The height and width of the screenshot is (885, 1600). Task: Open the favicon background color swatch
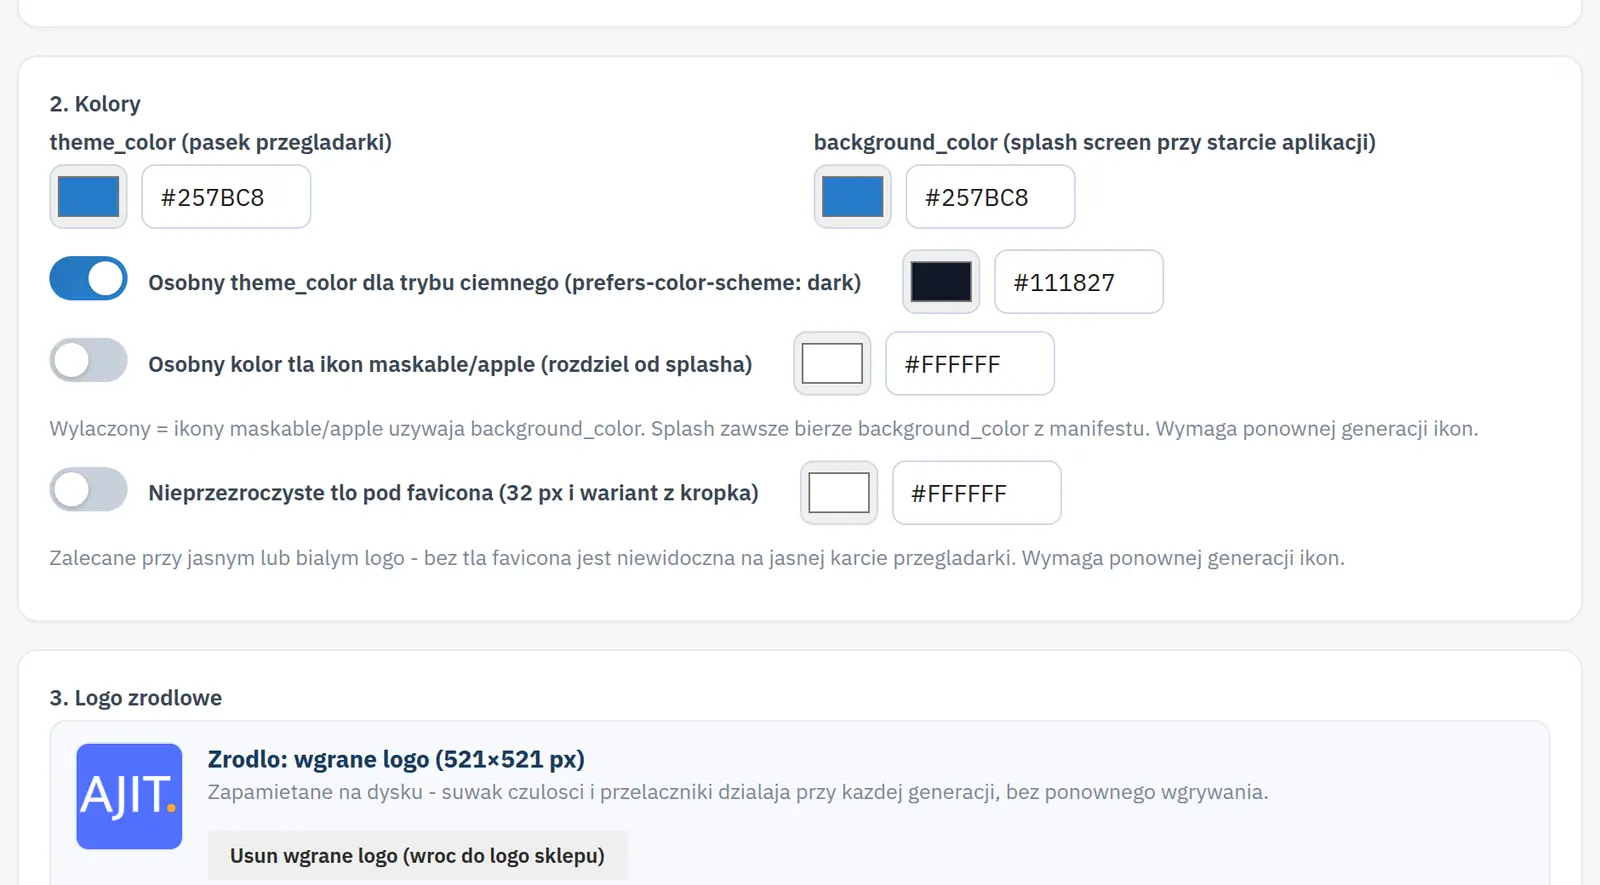pos(839,493)
